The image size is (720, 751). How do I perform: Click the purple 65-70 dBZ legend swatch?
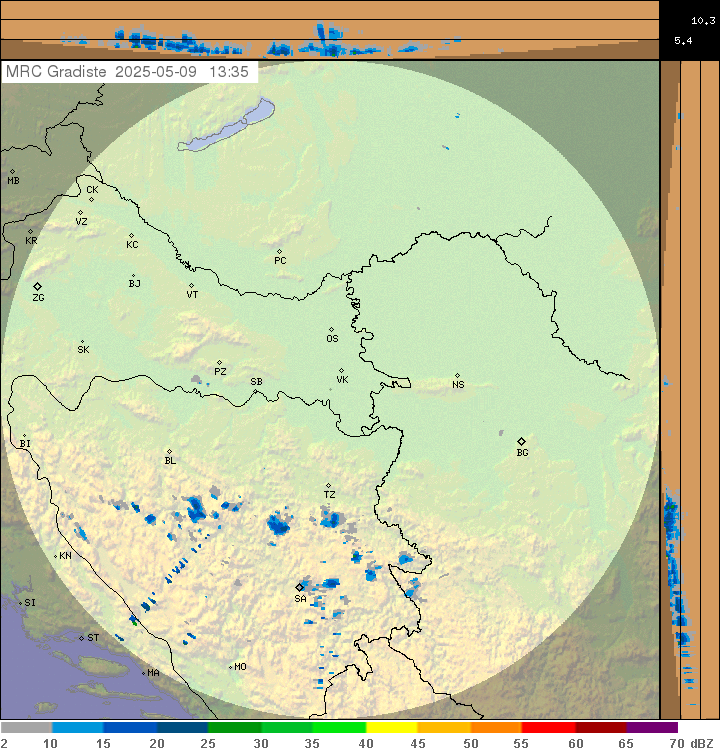[x=652, y=728]
